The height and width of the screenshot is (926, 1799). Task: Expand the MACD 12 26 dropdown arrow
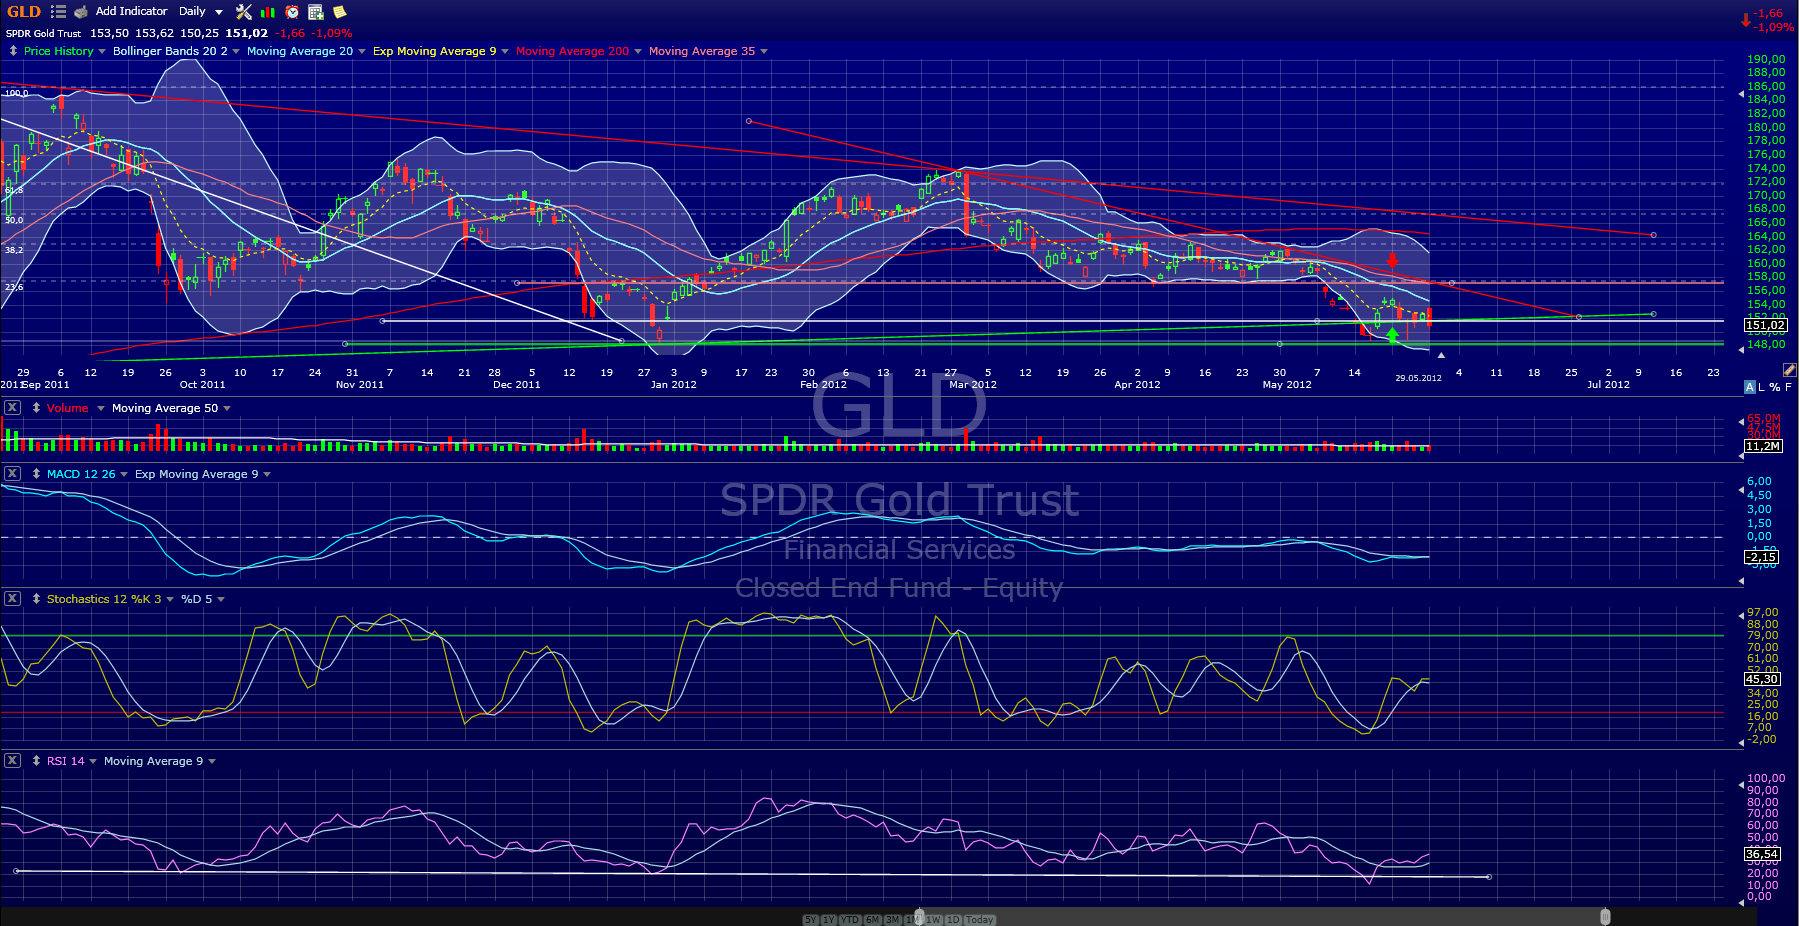coord(124,475)
